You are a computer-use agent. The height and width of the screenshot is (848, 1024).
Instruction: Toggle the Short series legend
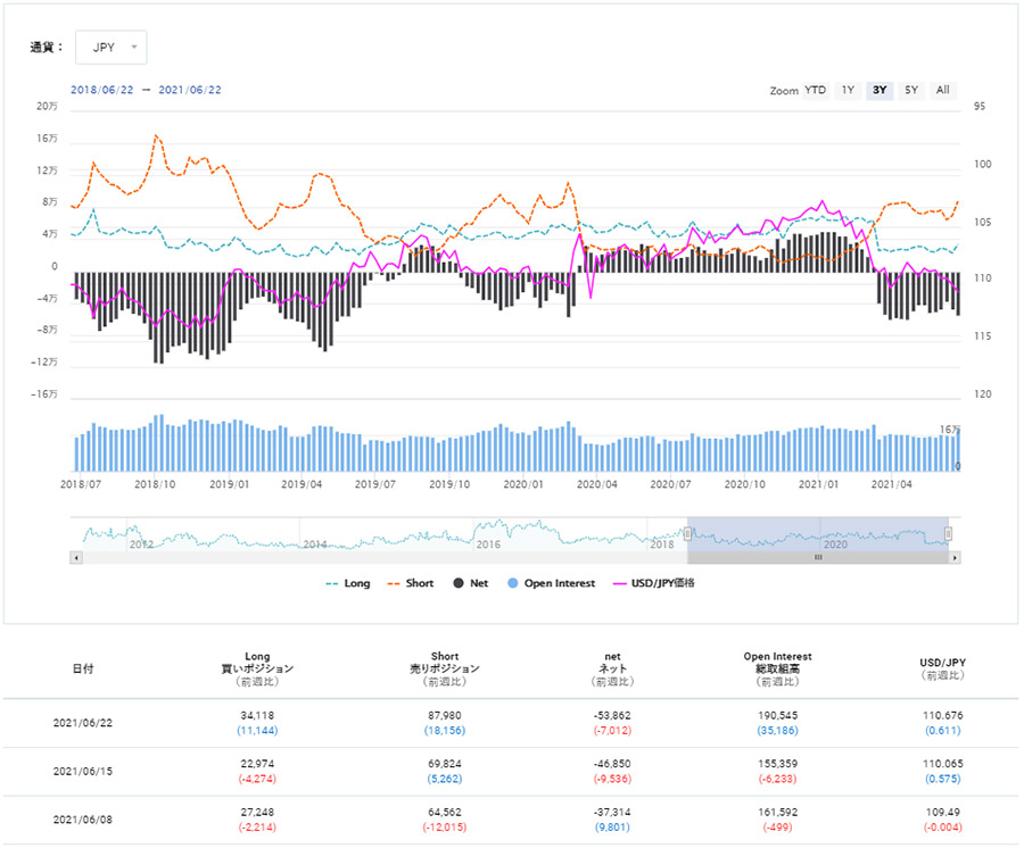point(410,583)
